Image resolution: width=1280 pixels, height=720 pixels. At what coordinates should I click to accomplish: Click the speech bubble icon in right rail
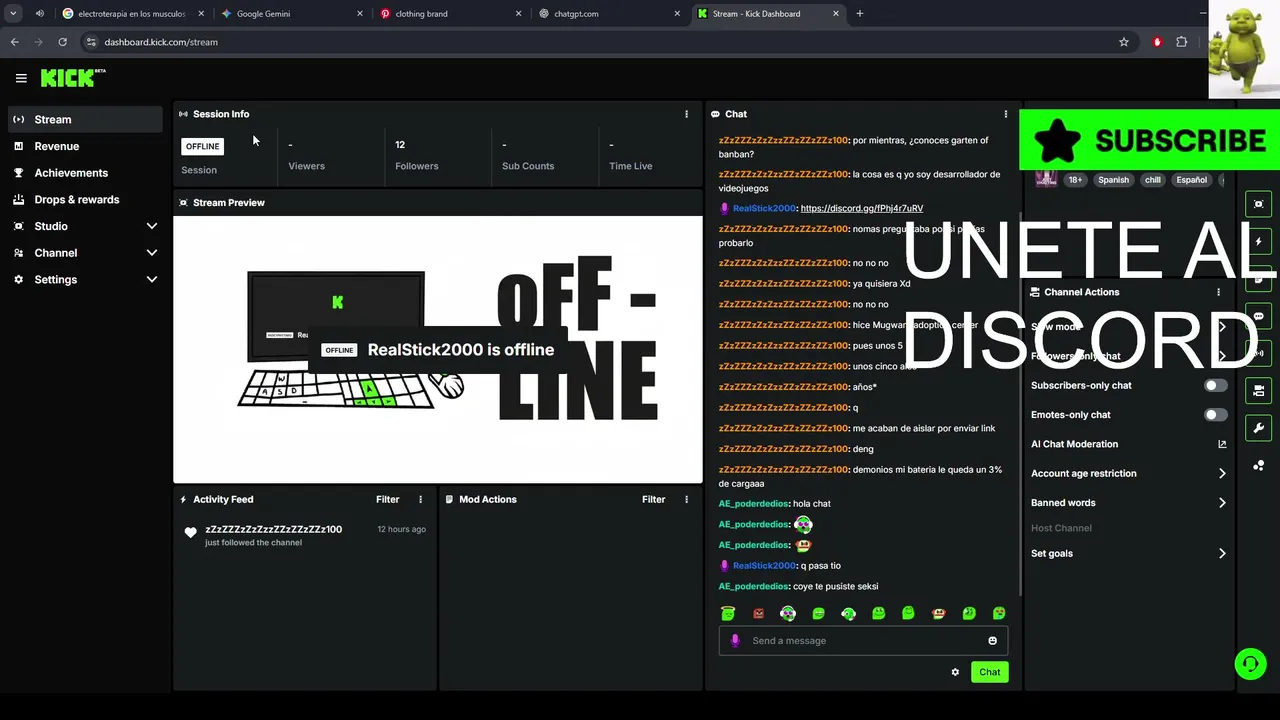[x=1259, y=316]
